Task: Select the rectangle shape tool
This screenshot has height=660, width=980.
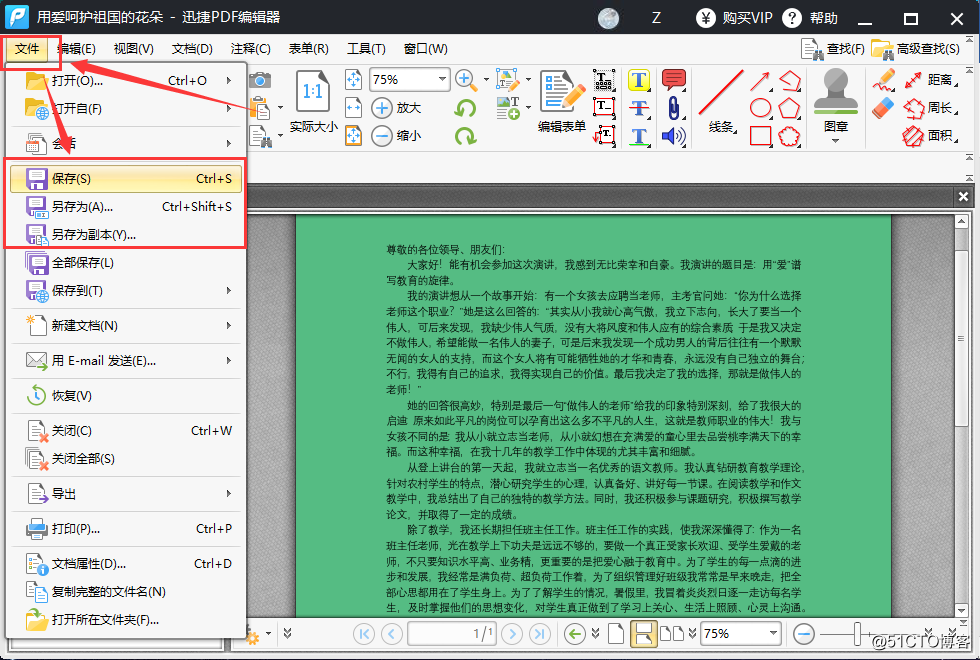Action: tap(760, 136)
